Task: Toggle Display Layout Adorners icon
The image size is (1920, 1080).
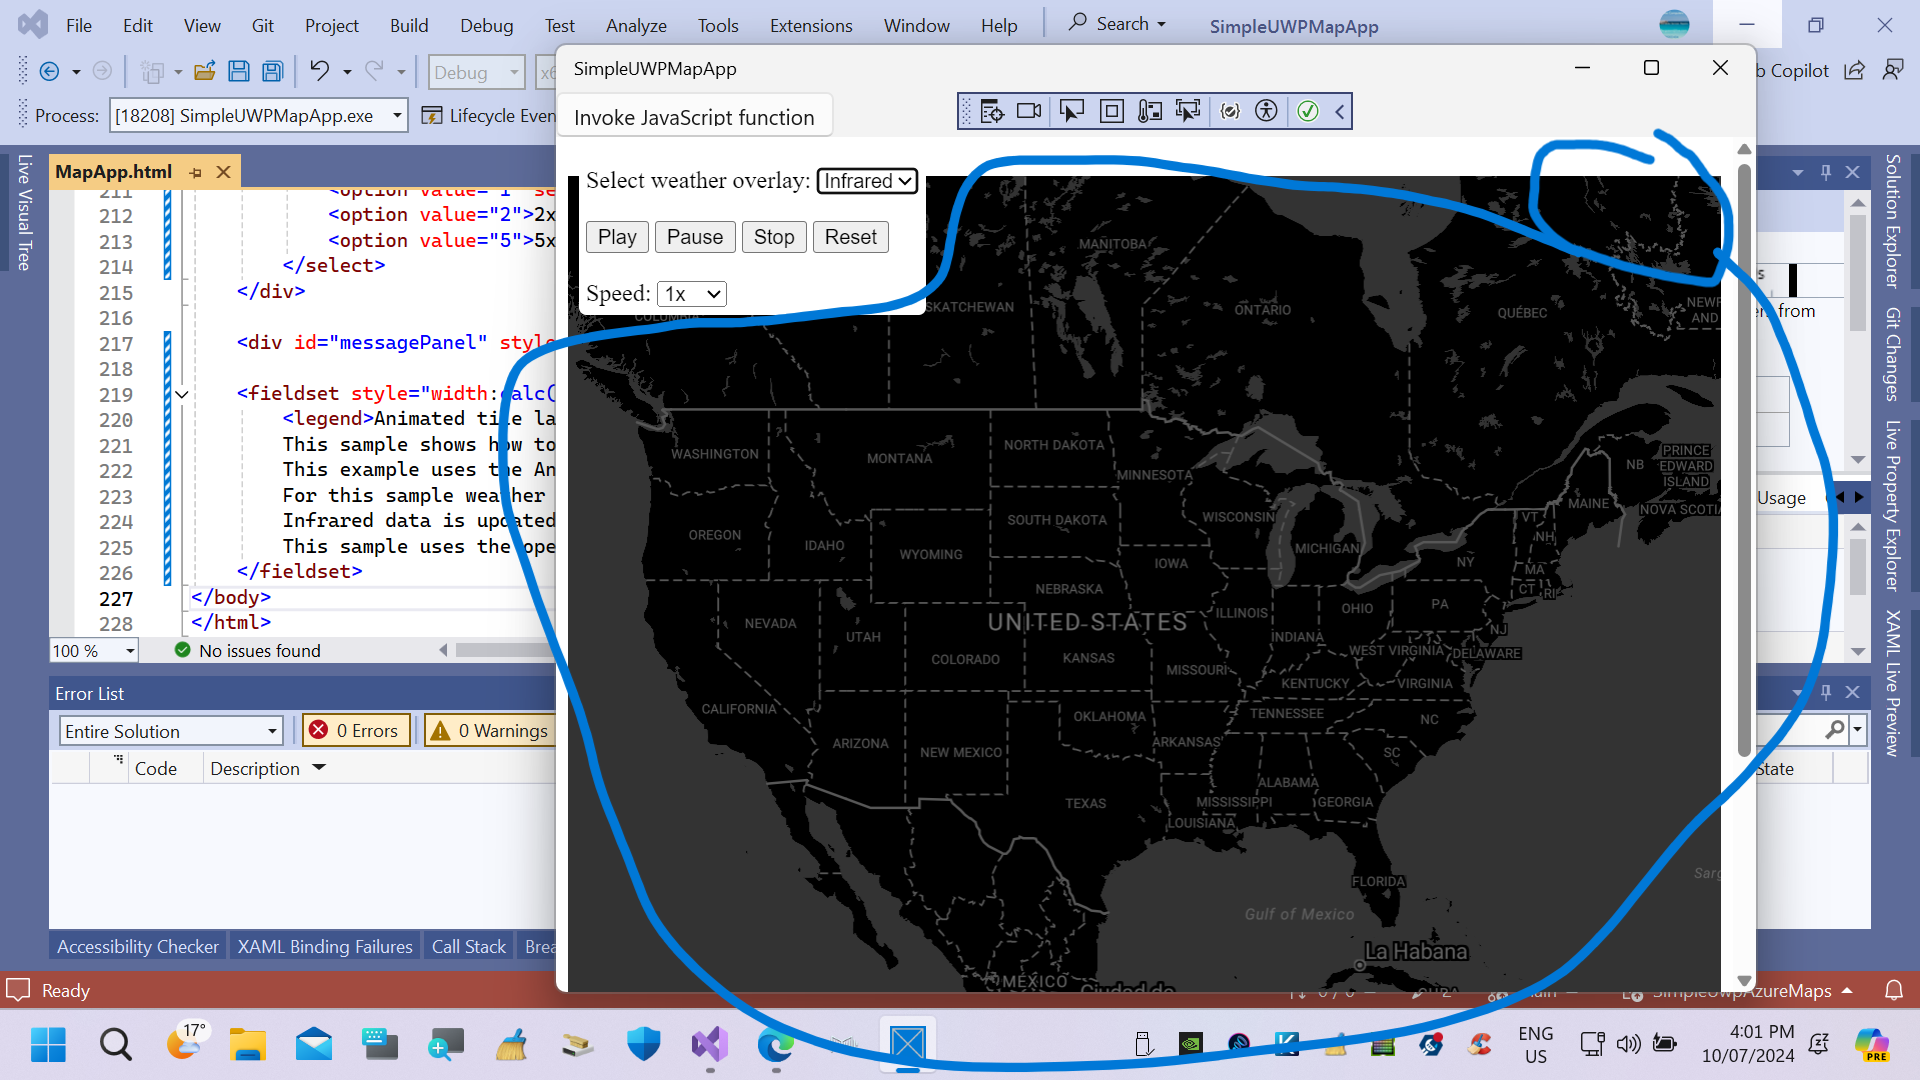Action: 1111,111
